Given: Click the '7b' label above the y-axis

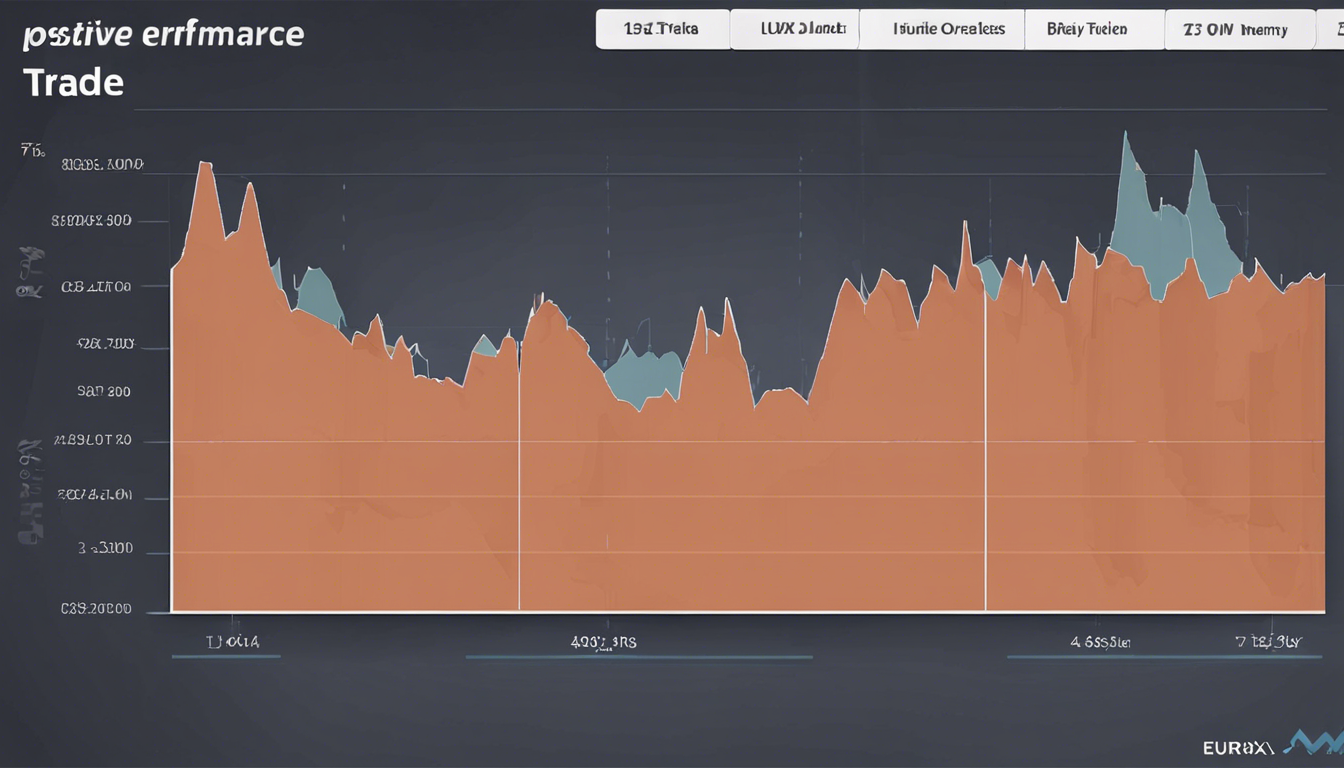Looking at the screenshot, I should pos(33,151).
